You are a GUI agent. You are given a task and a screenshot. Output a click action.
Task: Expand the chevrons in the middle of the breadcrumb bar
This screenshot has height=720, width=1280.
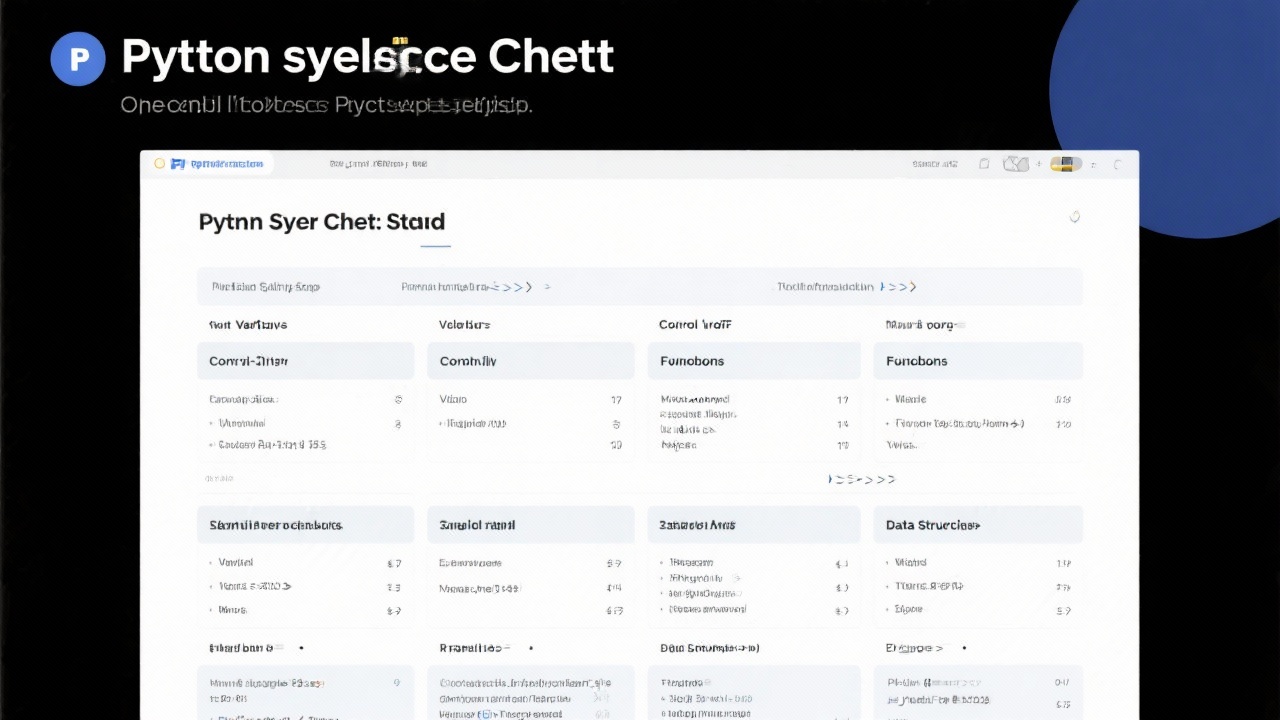[517, 287]
